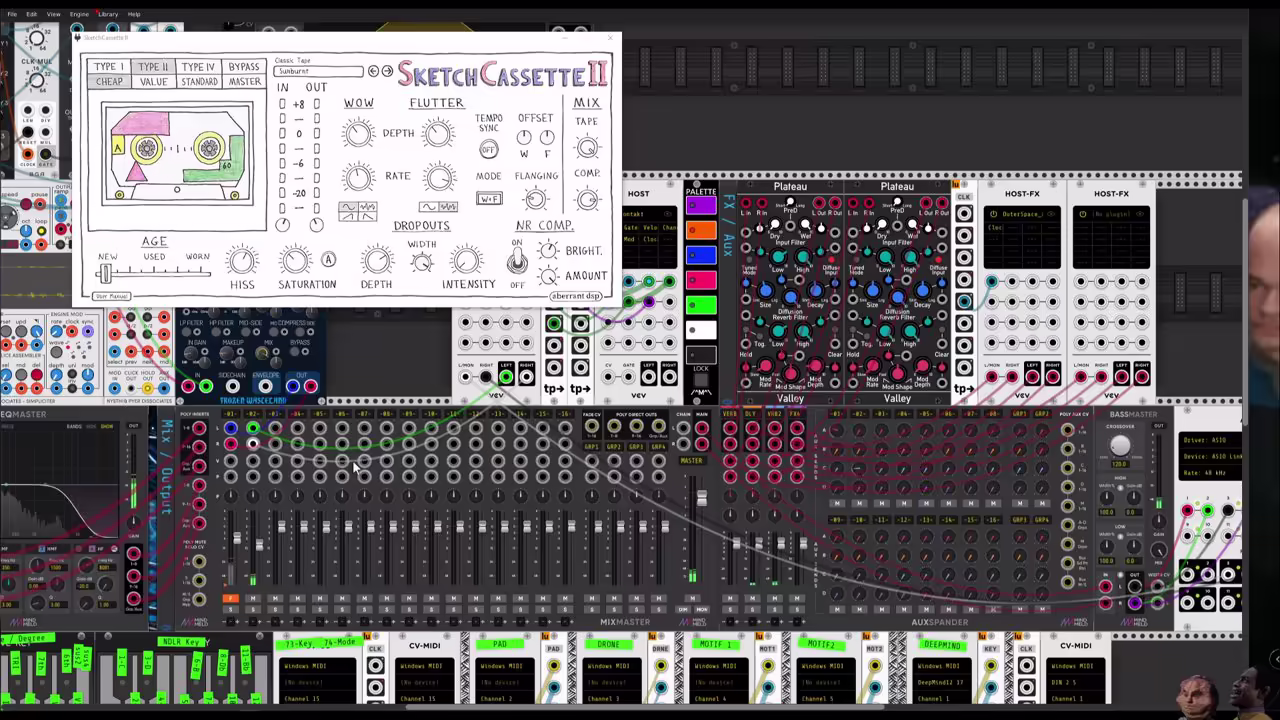Click the Flutter rate knob
The width and height of the screenshot is (1280, 720).
pos(438,178)
